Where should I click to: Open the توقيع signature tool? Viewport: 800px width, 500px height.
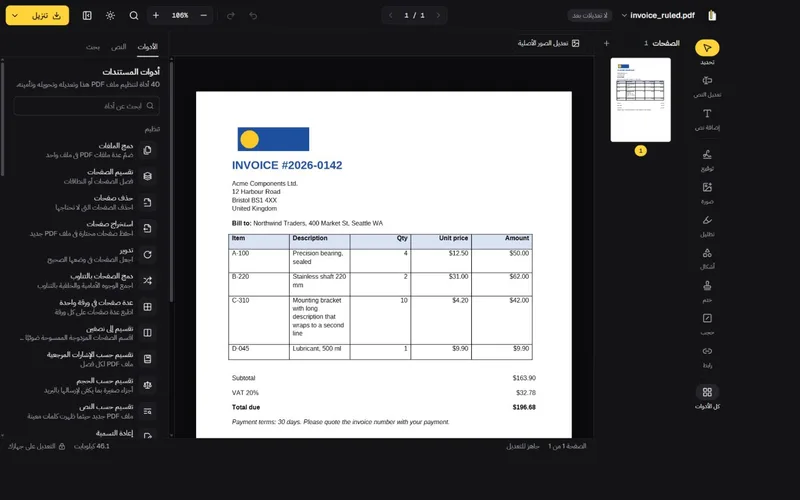click(x=707, y=155)
